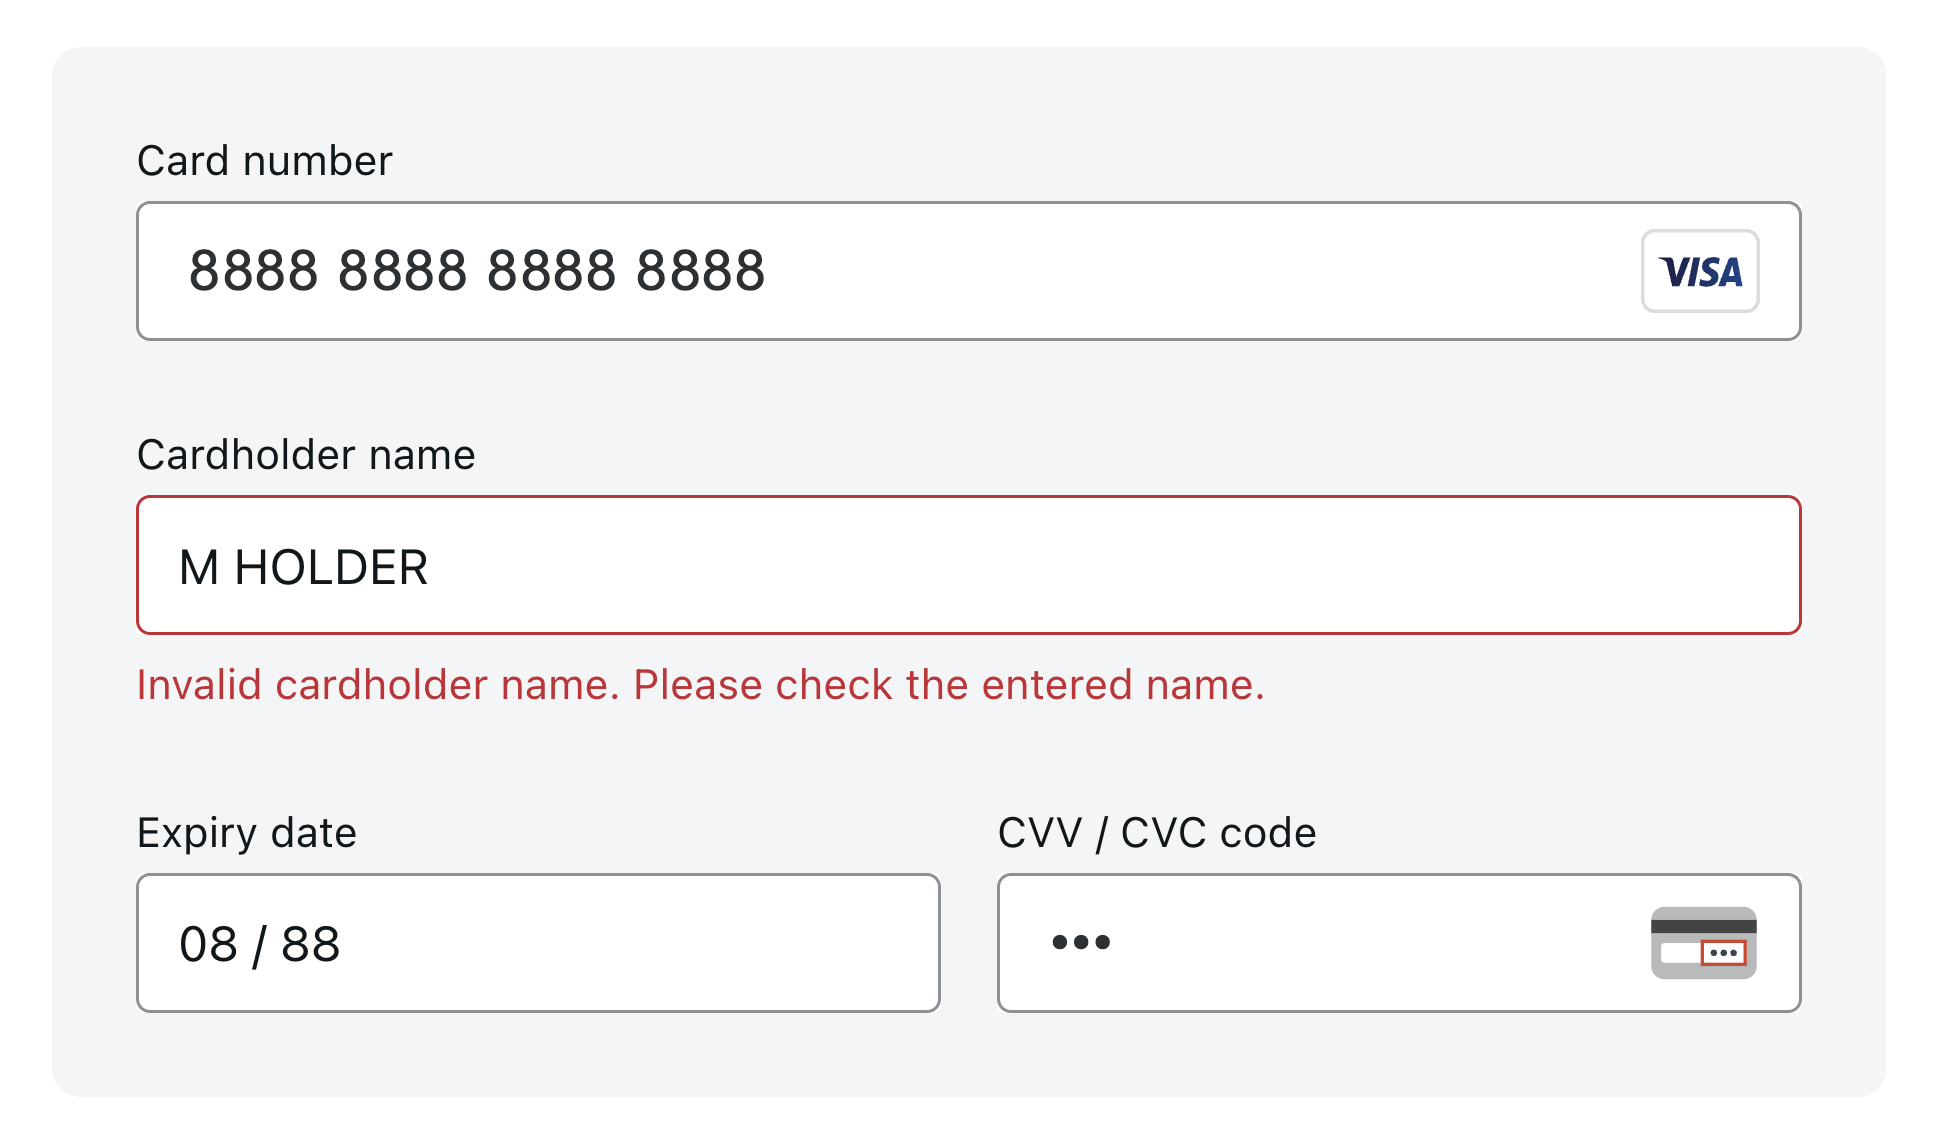Click the "CVV / CVC code" label
Image resolution: width=1944 pixels, height=1142 pixels.
1157,833
